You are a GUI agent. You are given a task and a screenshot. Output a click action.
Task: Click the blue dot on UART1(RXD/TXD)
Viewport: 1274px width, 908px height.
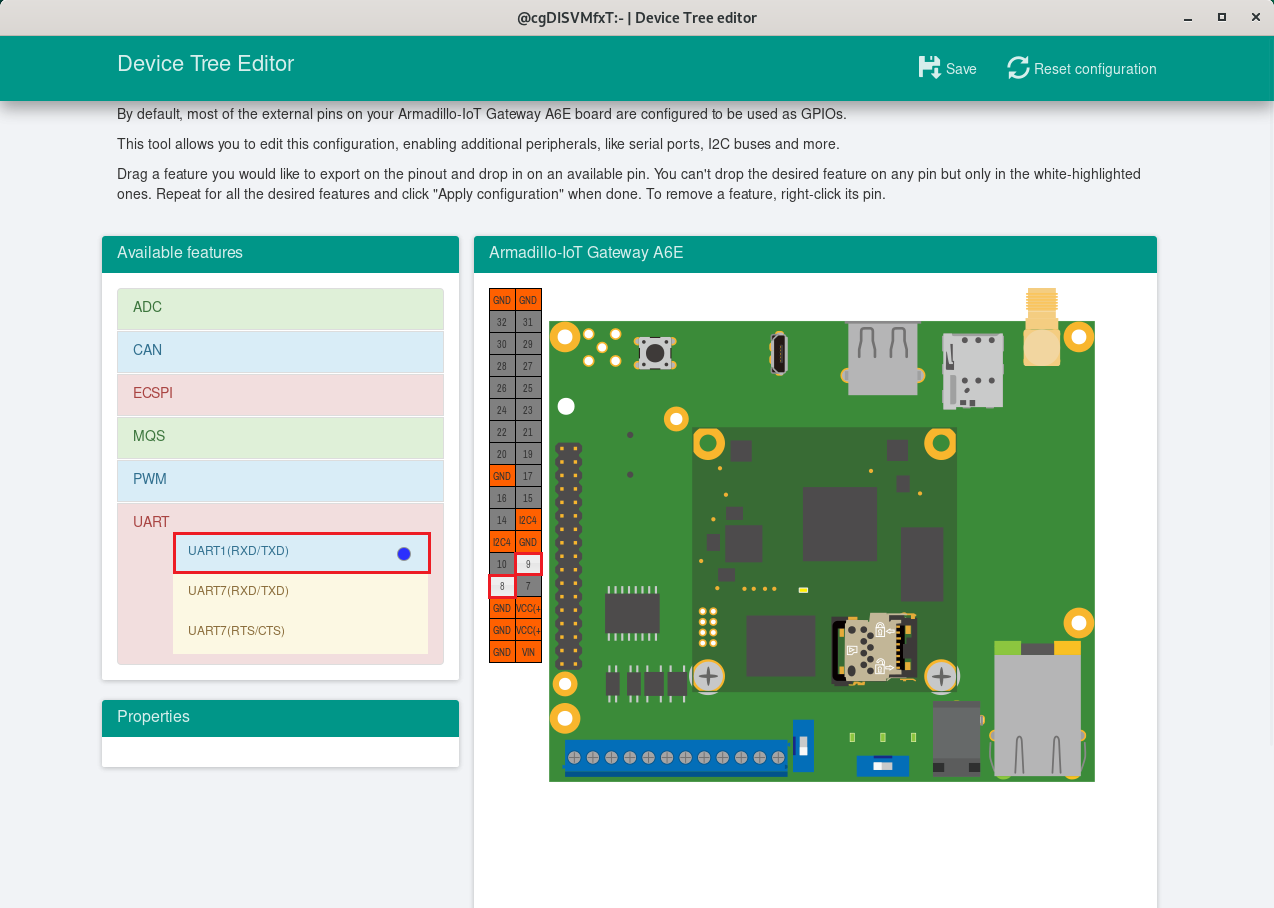click(x=404, y=554)
